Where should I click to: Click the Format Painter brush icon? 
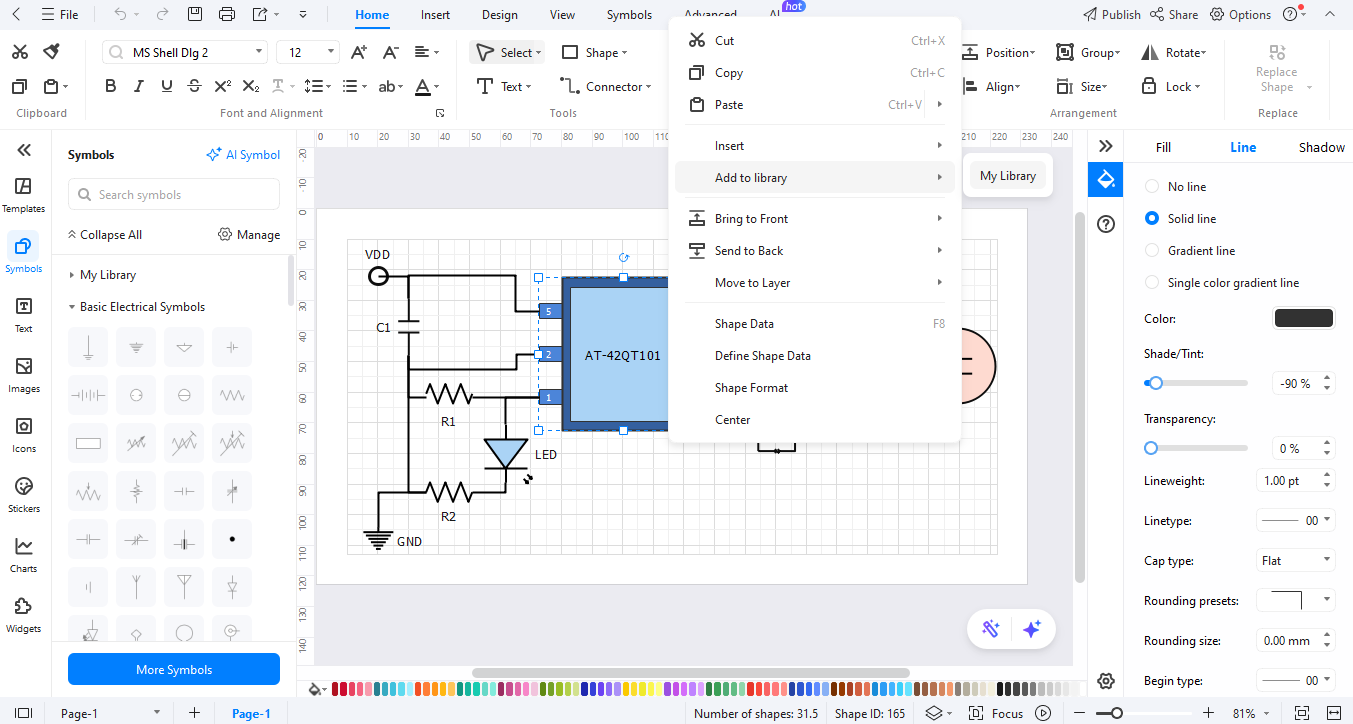coord(52,51)
